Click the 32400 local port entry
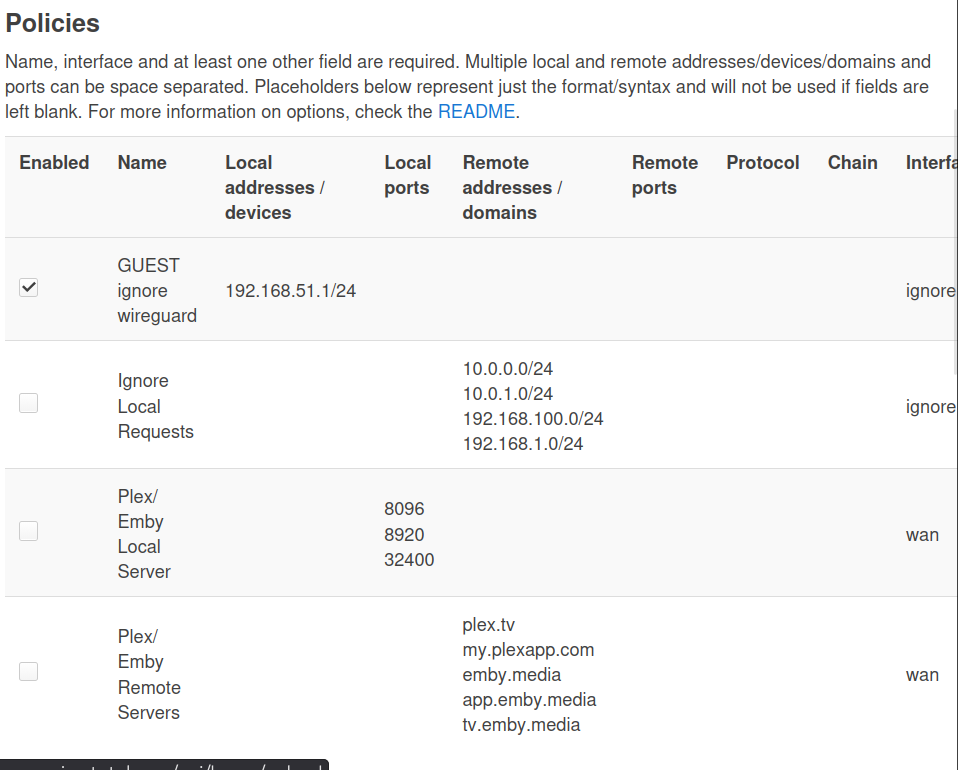Screen dimensions: 958x770 coord(409,560)
